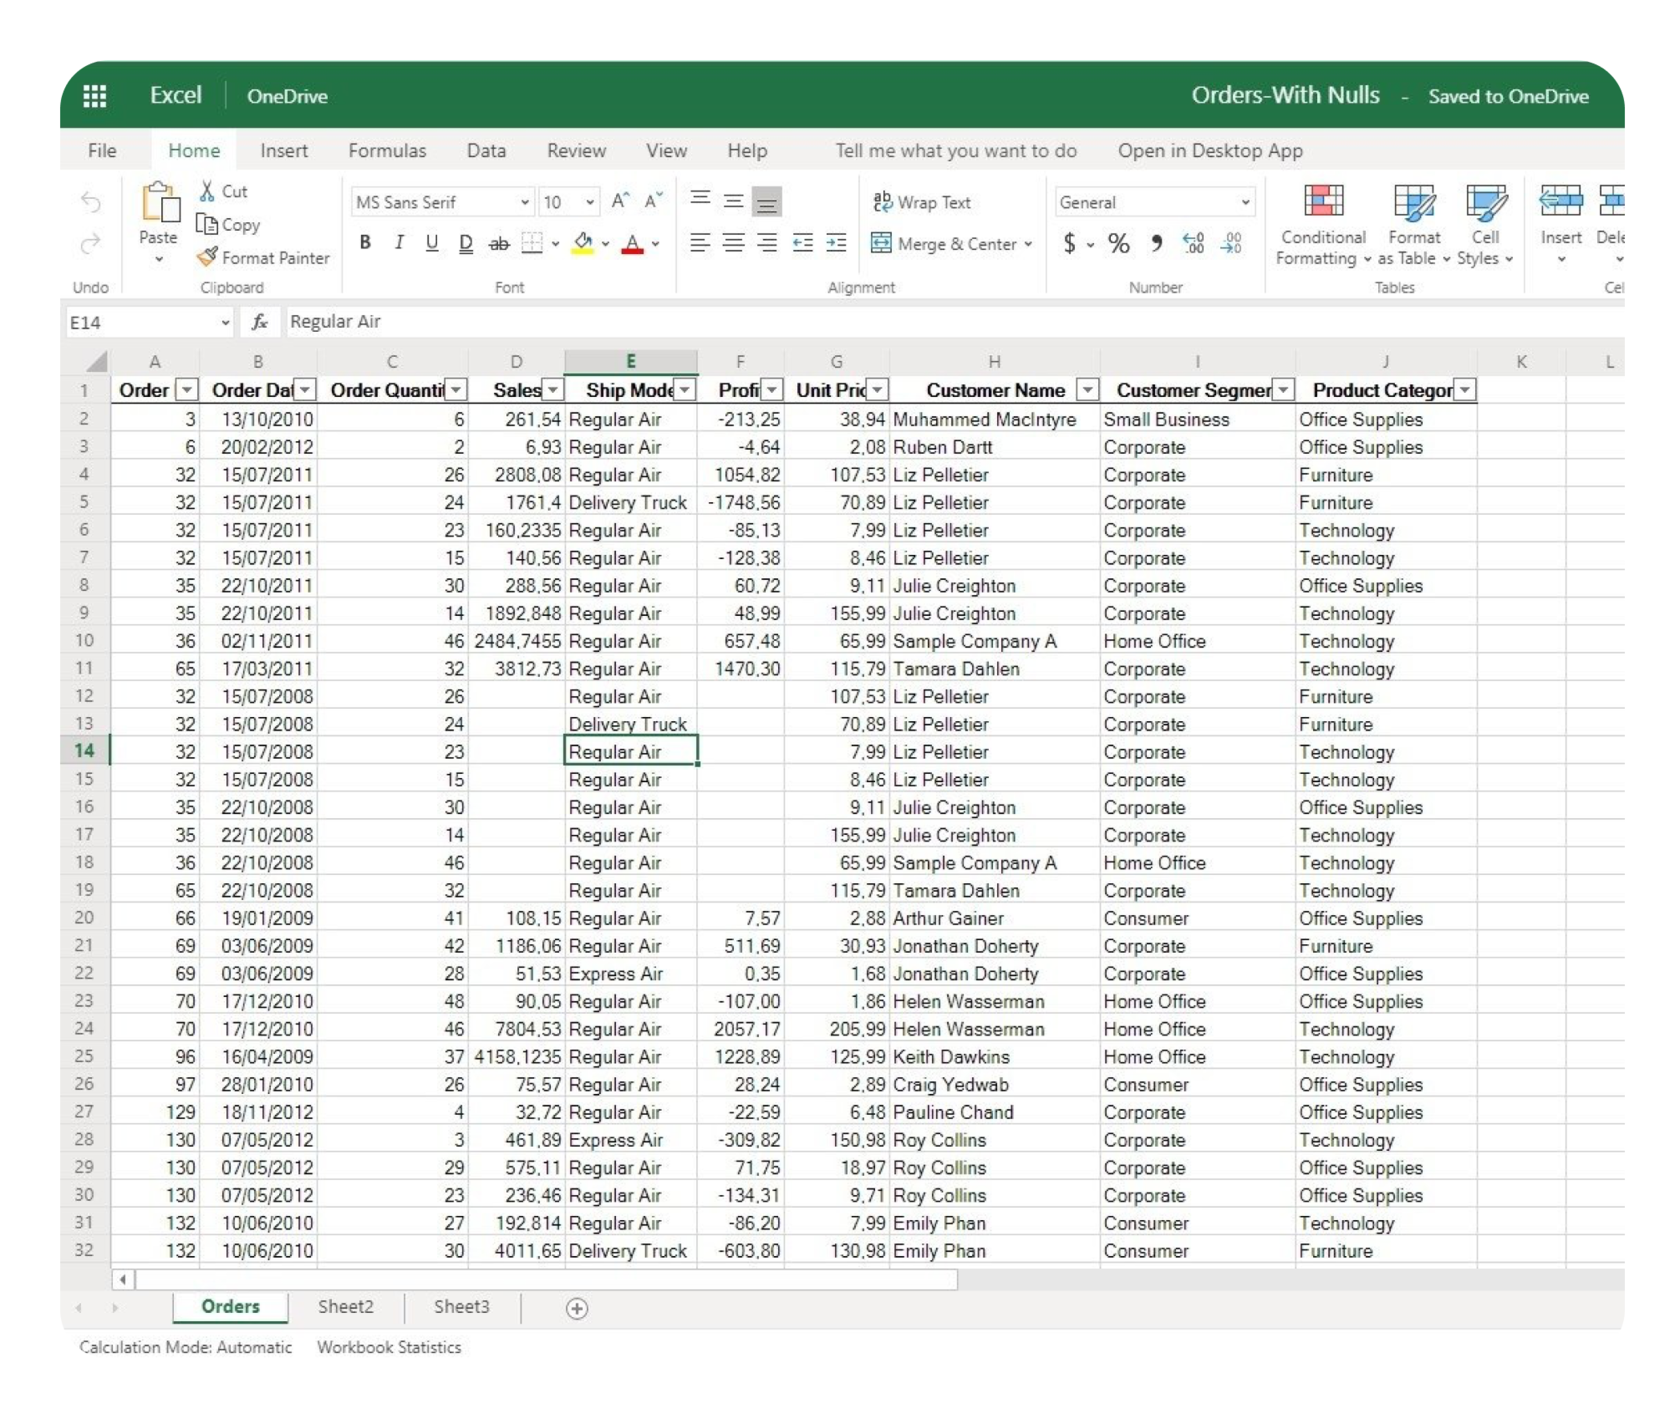The width and height of the screenshot is (1680, 1414).
Task: Click the Conditional Formatting icon
Action: click(x=1323, y=202)
